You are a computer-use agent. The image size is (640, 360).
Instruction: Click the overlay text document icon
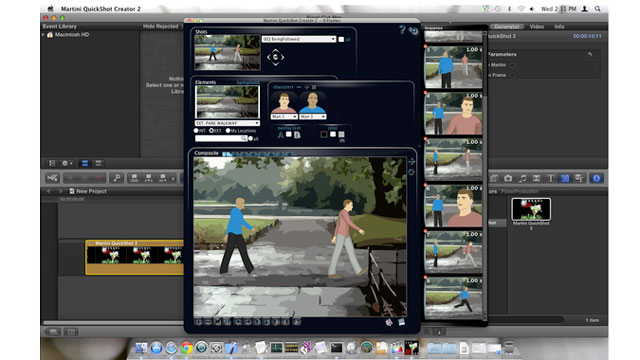coord(297,135)
